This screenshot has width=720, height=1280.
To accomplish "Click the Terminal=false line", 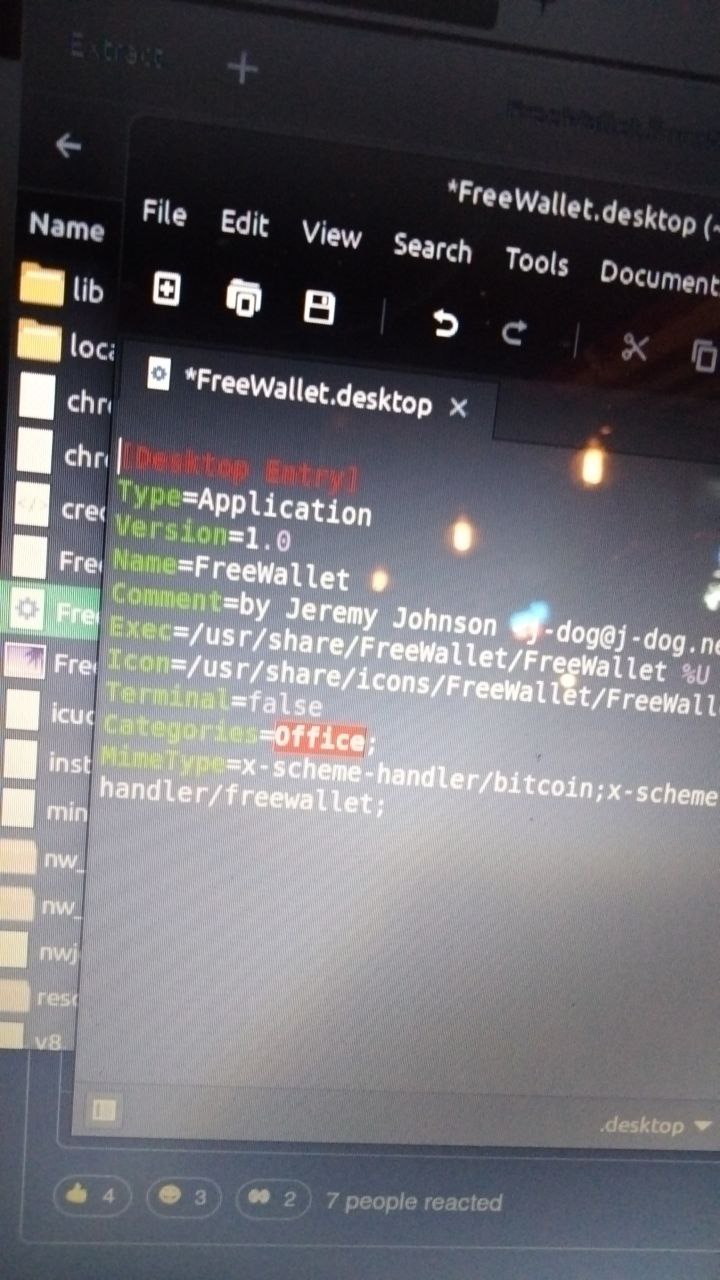I will tap(213, 699).
